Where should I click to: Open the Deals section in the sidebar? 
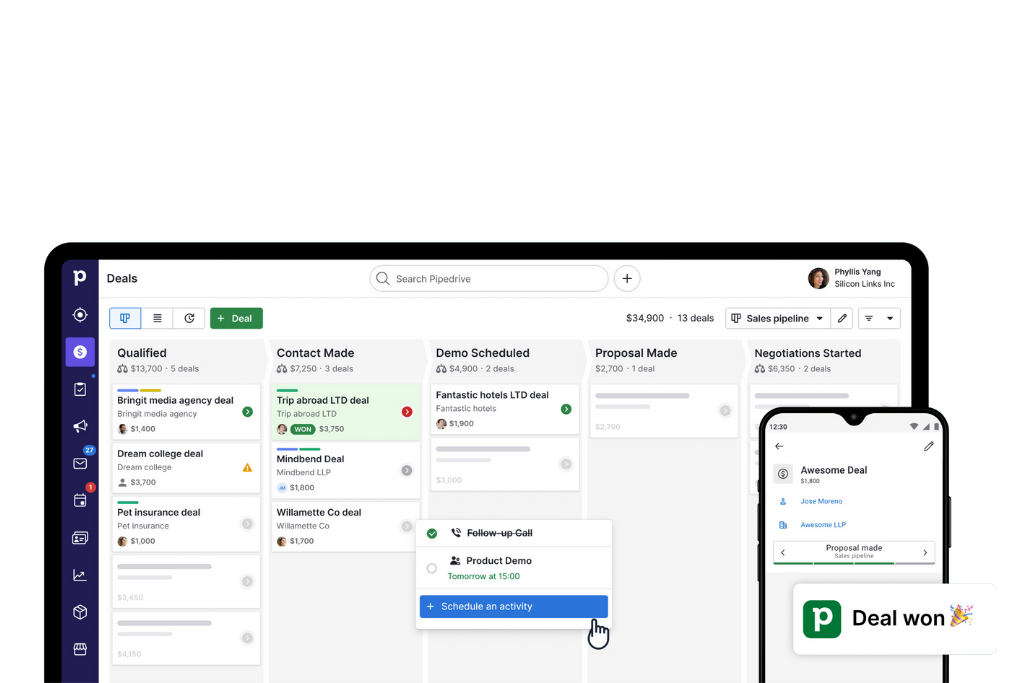click(80, 352)
